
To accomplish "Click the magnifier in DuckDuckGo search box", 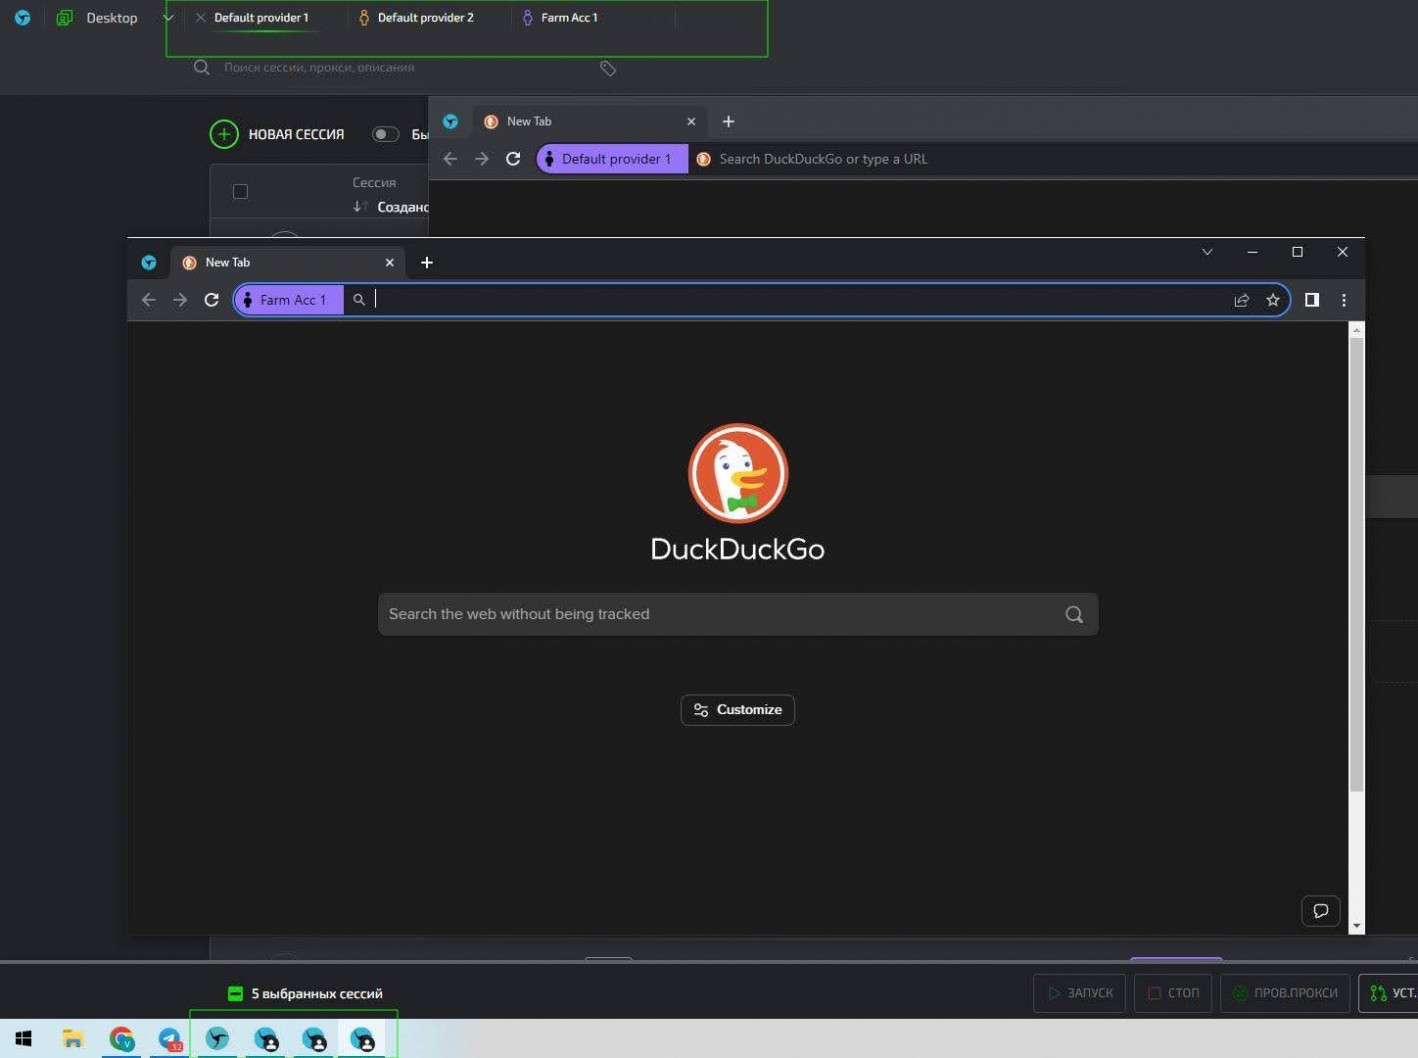I will coord(1074,614).
